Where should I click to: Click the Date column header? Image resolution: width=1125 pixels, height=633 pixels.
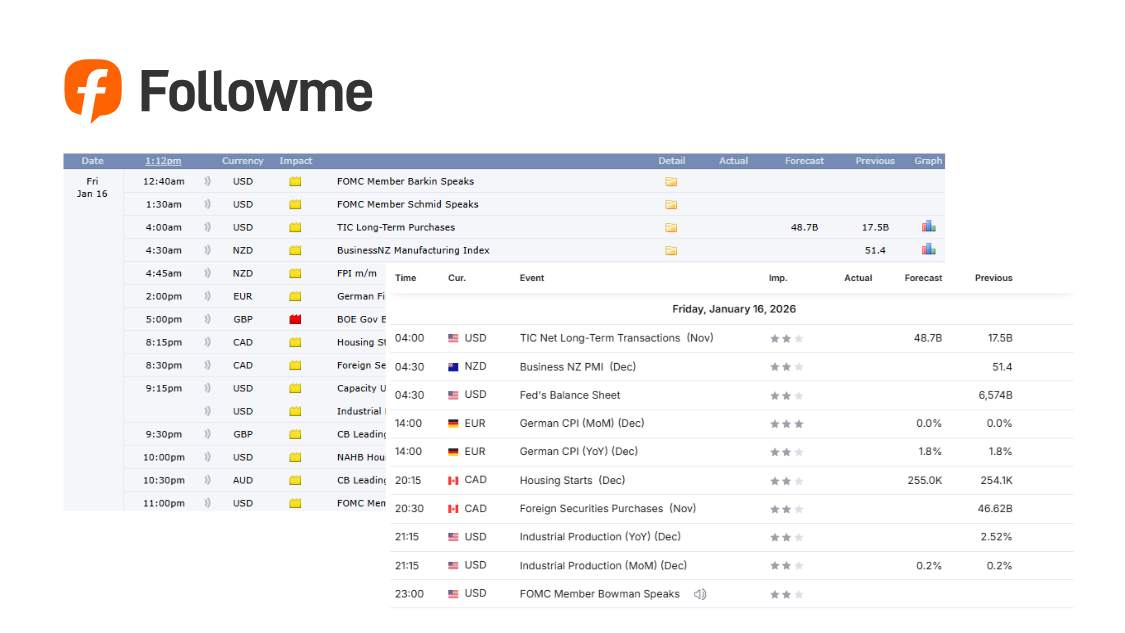pos(93,161)
